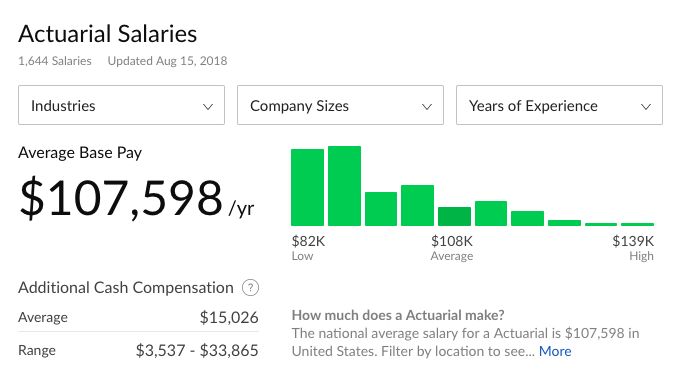Click the last histogram bar above $139K
Image resolution: width=682 pixels, height=377 pixels.
pos(638,224)
